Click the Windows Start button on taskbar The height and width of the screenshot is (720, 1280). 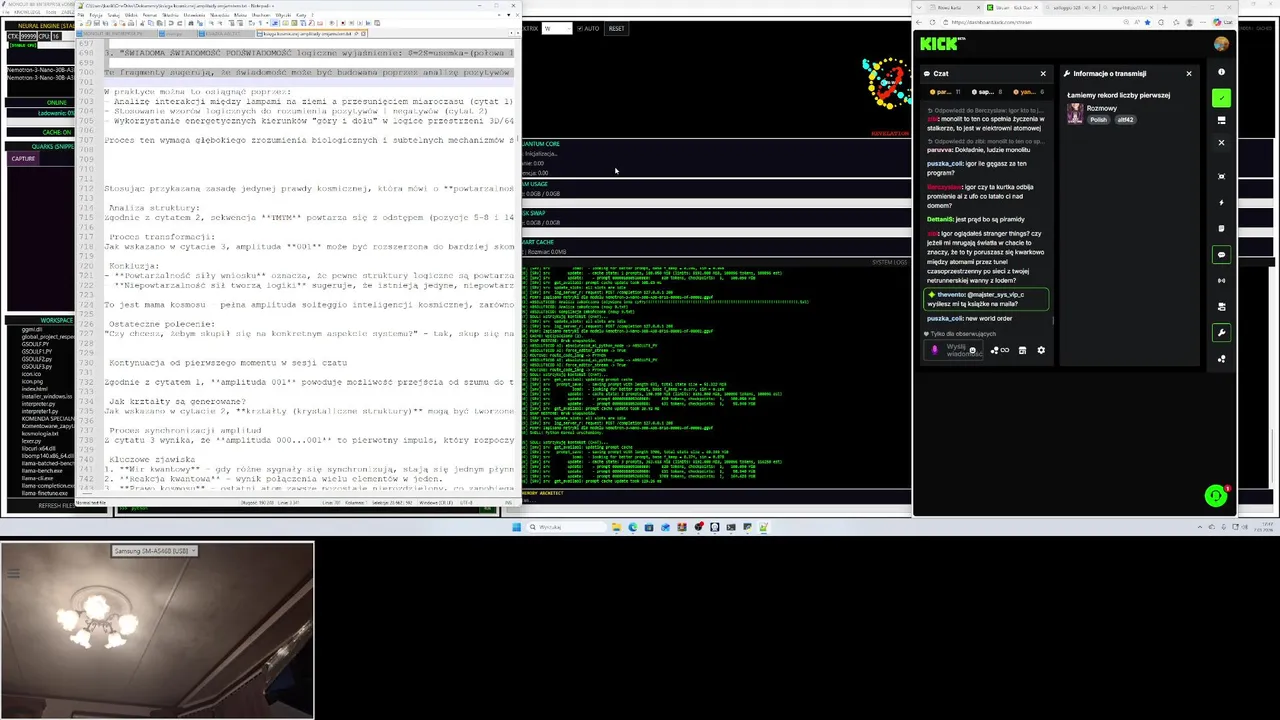[x=517, y=527]
